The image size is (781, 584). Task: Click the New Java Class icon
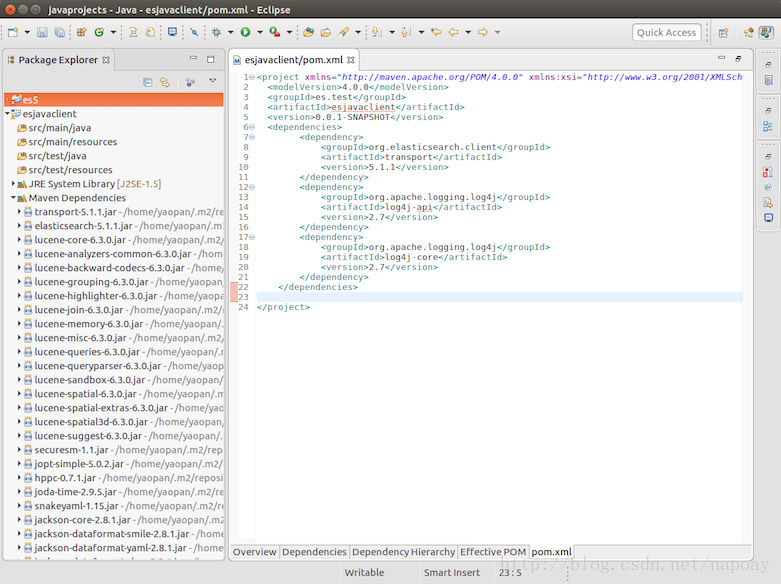[99, 32]
